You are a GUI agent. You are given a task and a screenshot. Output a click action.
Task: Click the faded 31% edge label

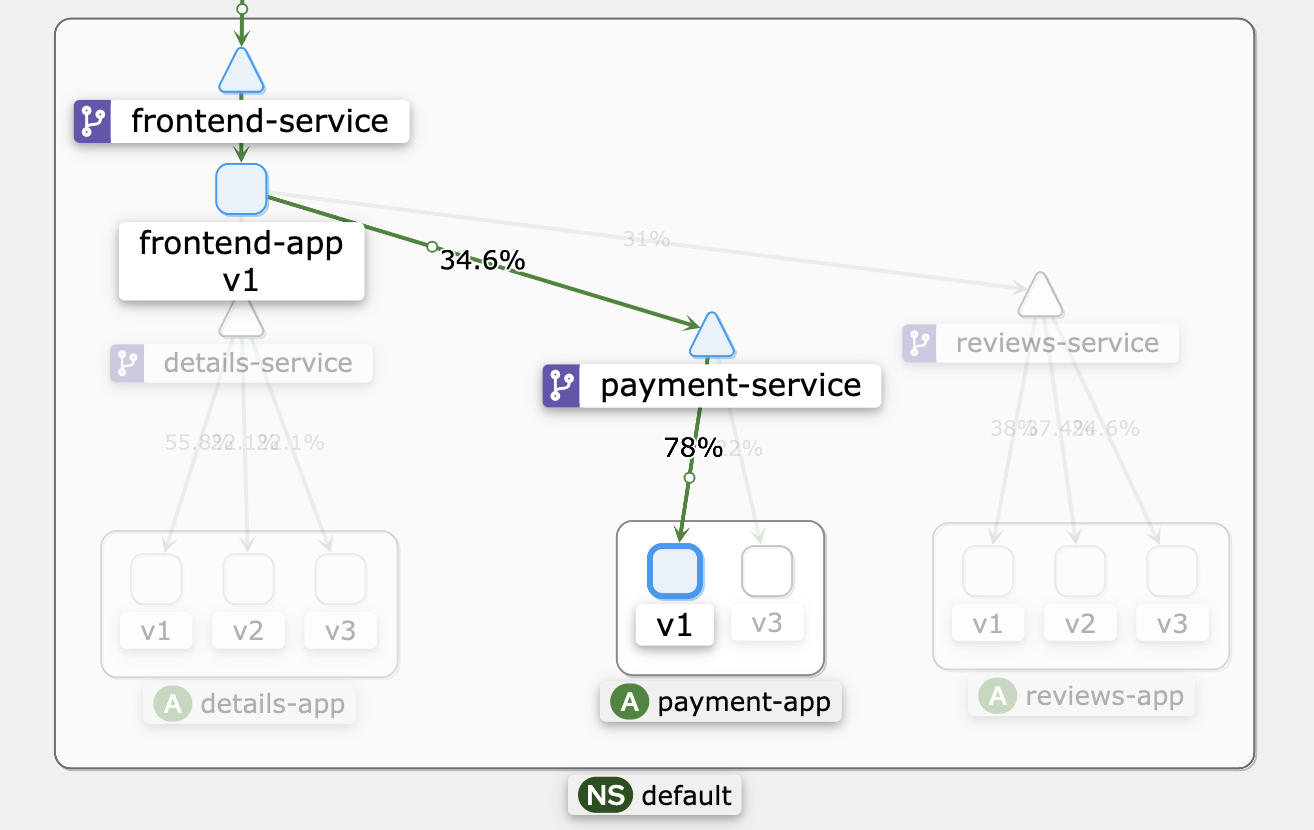click(646, 239)
